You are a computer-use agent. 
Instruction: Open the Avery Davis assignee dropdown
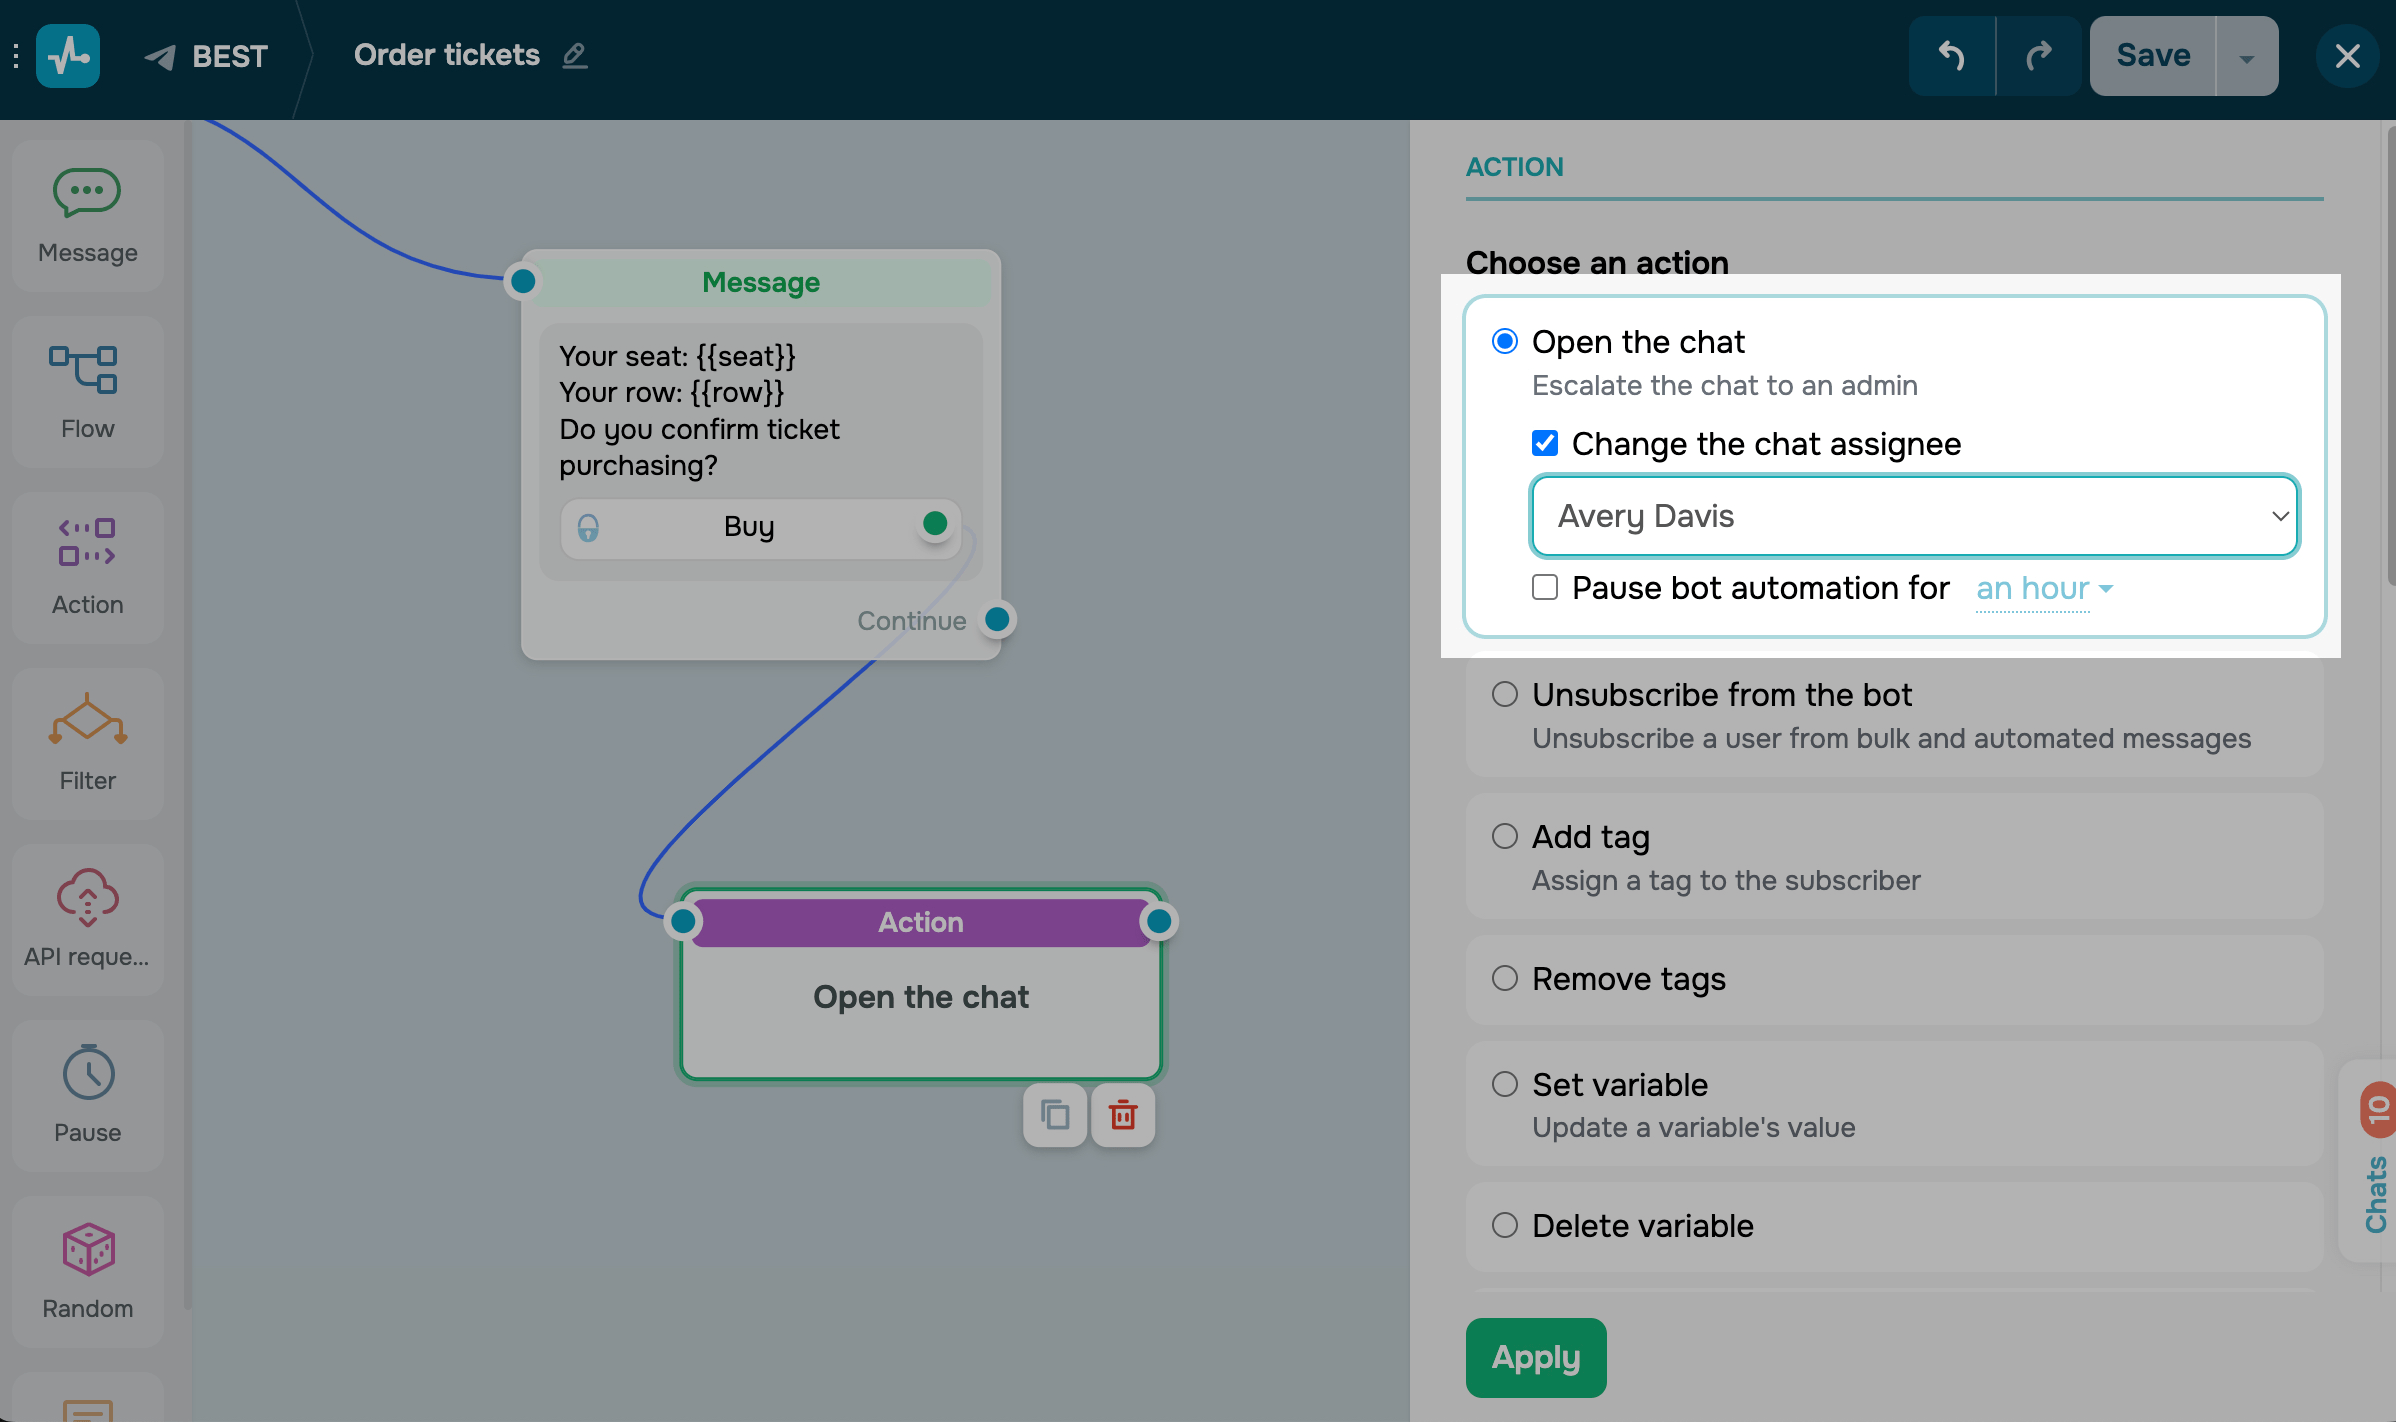click(1914, 516)
